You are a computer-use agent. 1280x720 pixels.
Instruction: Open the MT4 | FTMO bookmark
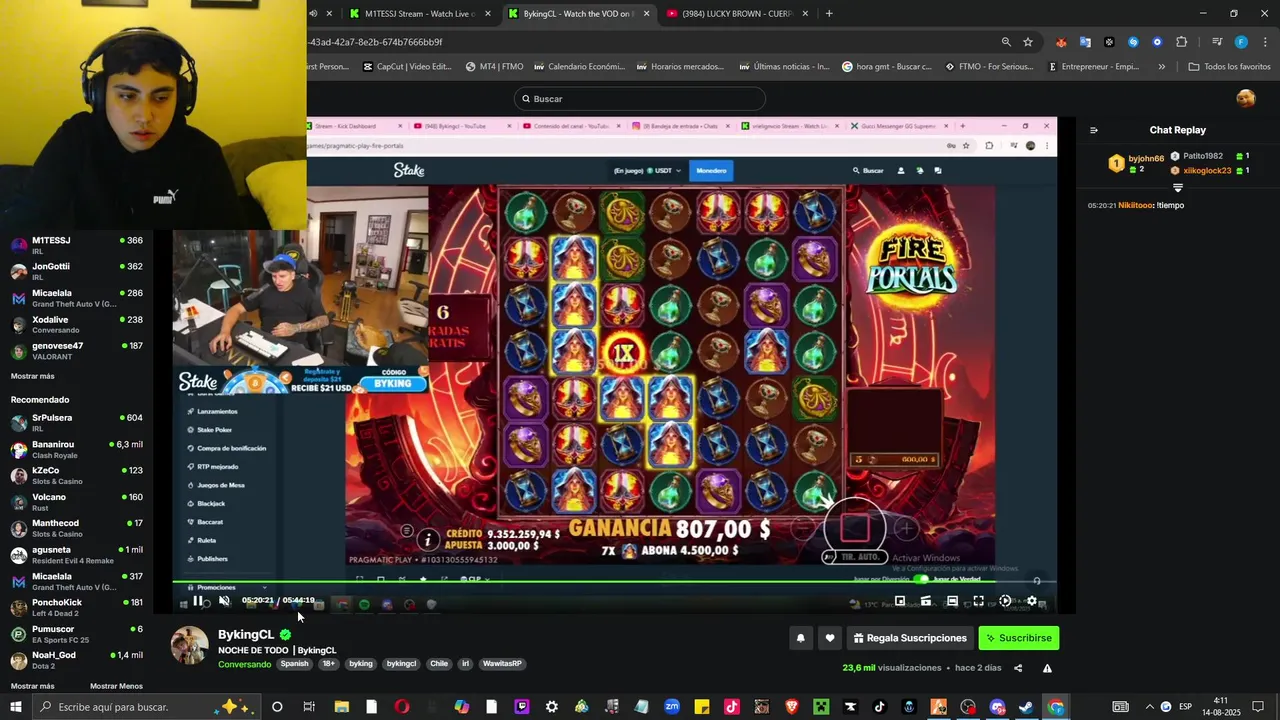(494, 67)
